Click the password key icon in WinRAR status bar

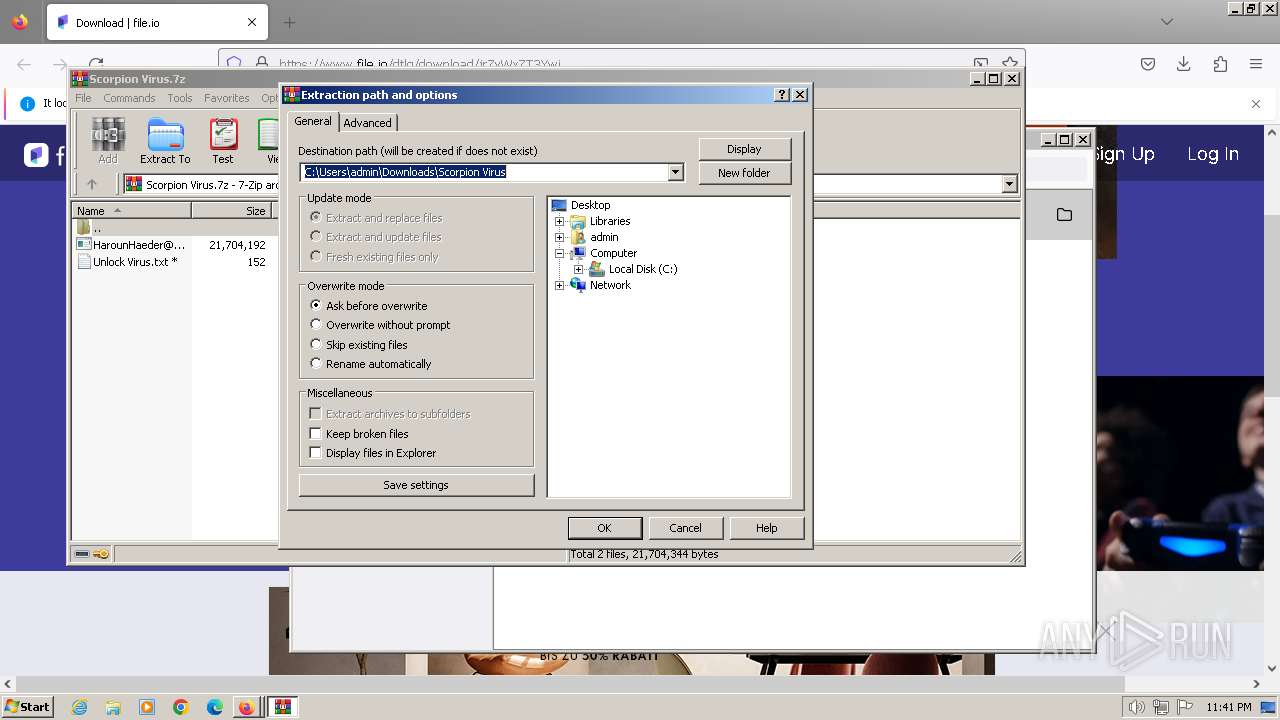(x=101, y=554)
